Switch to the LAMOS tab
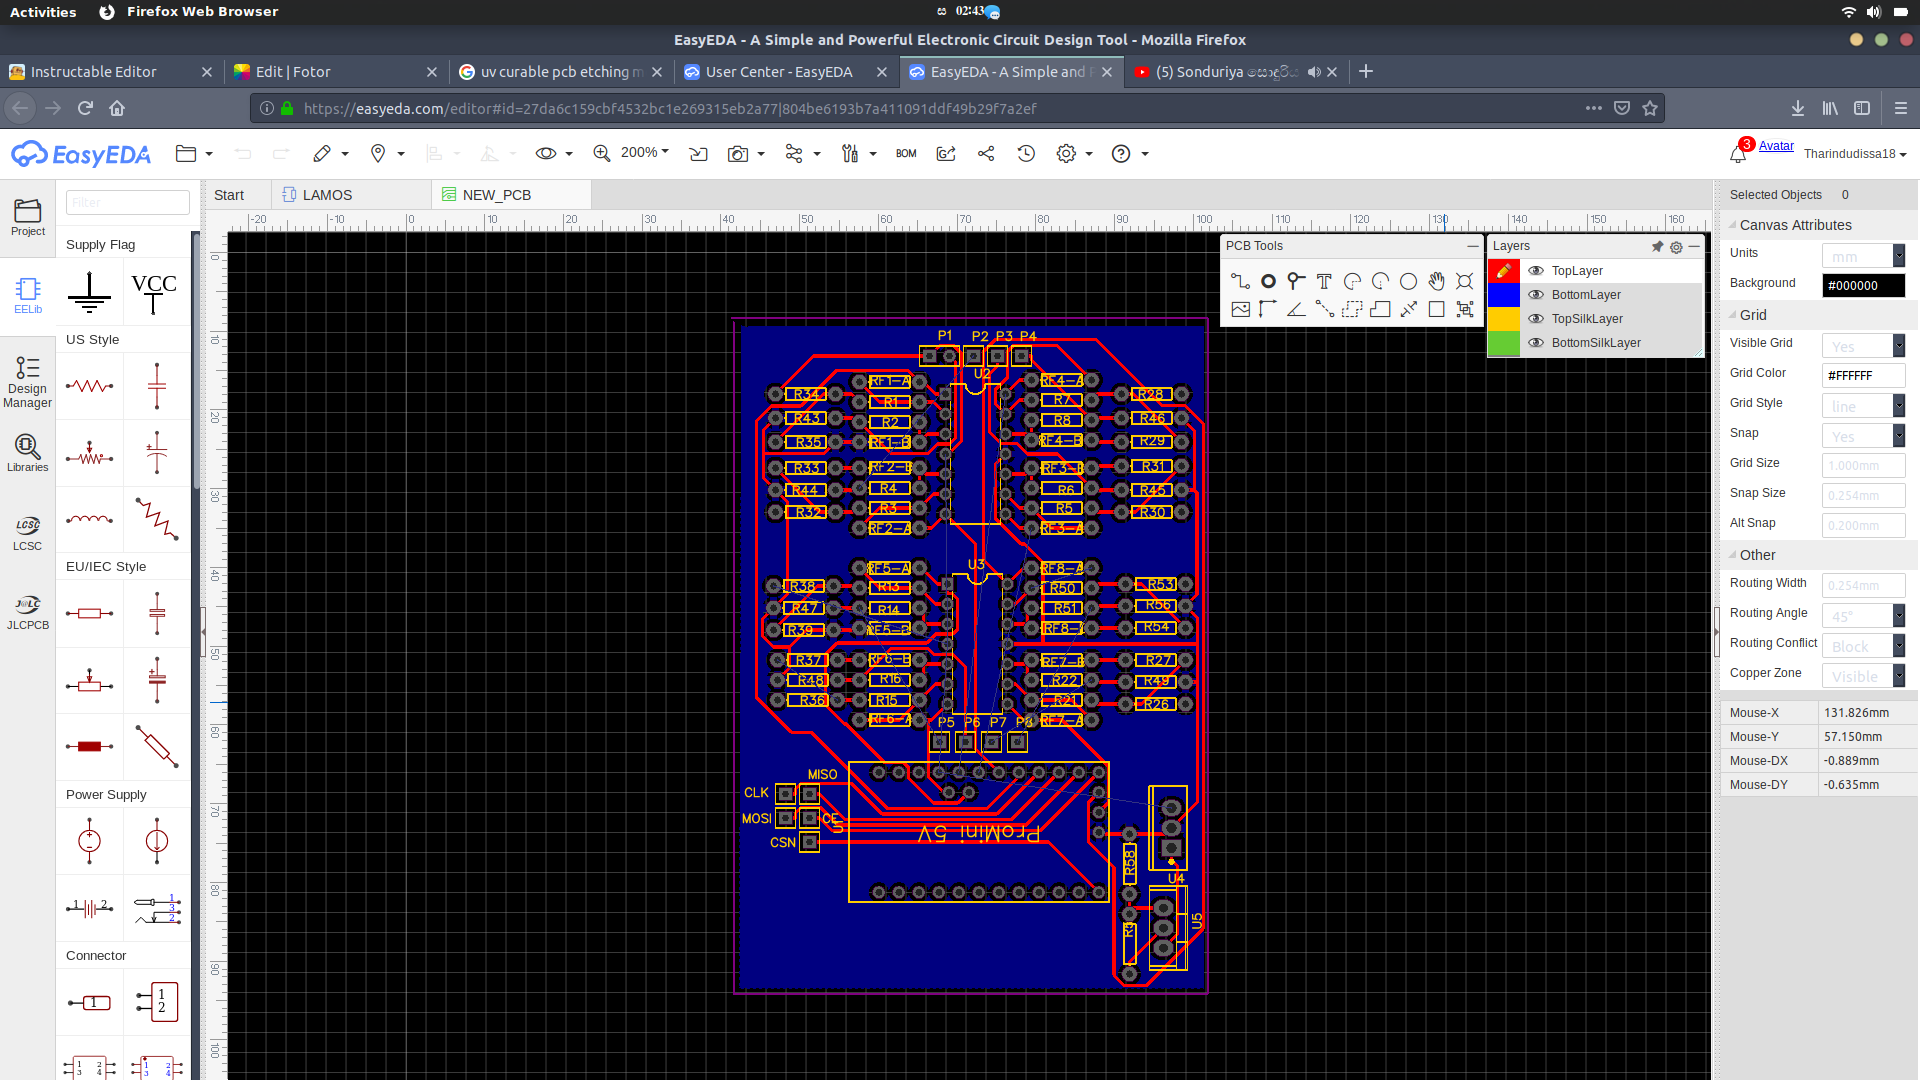Image resolution: width=1920 pixels, height=1080 pixels. 327,194
